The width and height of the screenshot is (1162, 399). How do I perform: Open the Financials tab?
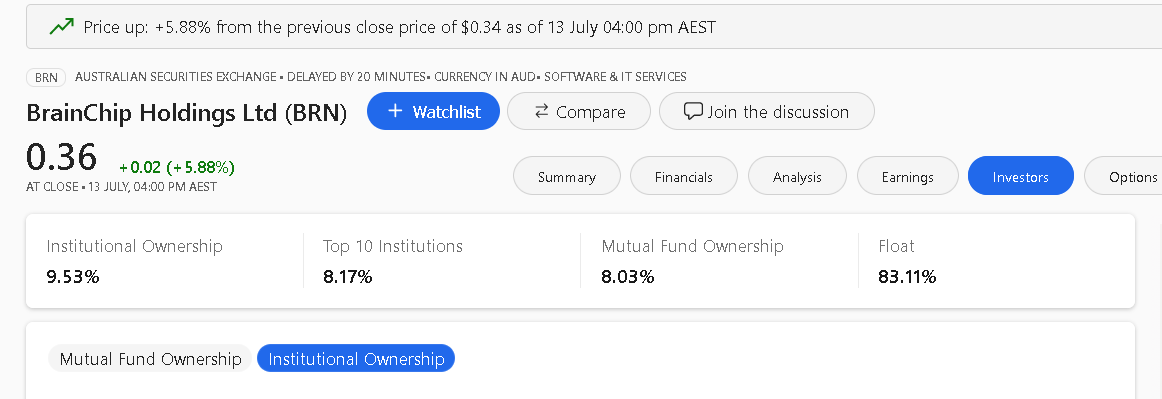pyautogui.click(x=683, y=177)
